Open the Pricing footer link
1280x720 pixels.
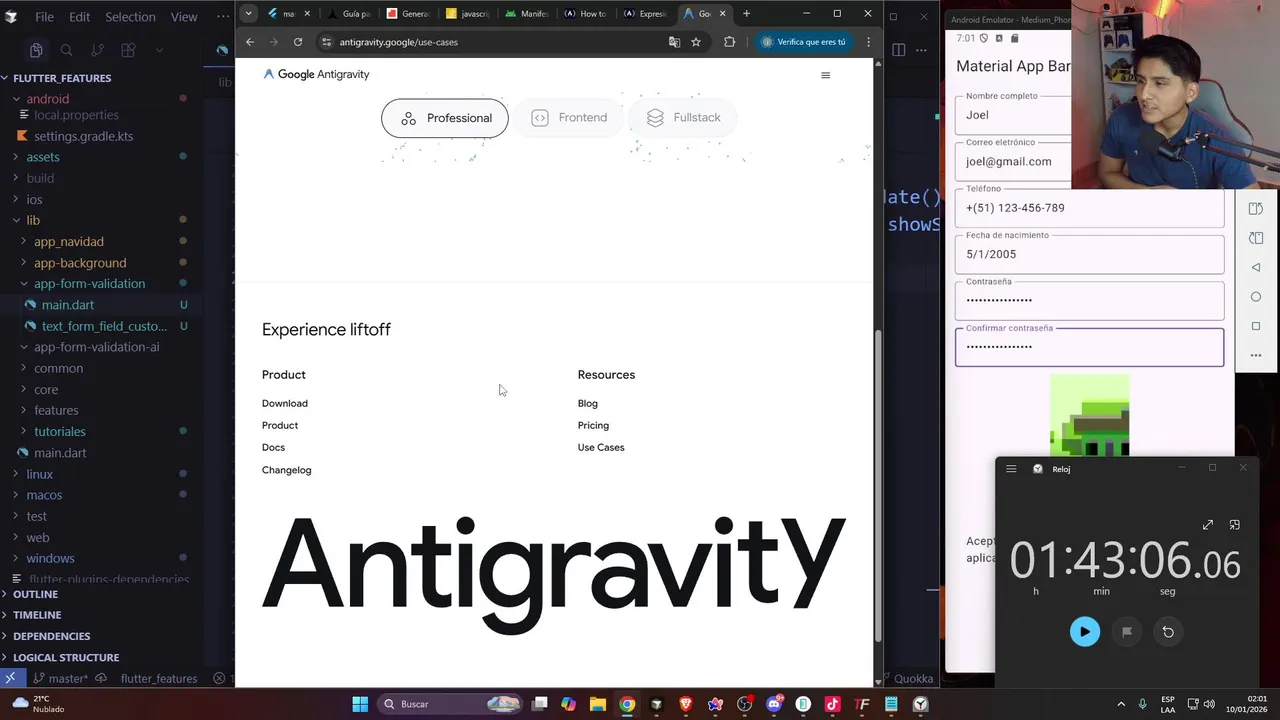[593, 425]
